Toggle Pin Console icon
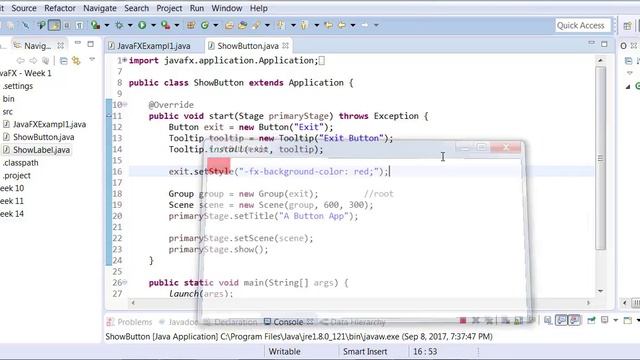640x360 pixels. 591,320
